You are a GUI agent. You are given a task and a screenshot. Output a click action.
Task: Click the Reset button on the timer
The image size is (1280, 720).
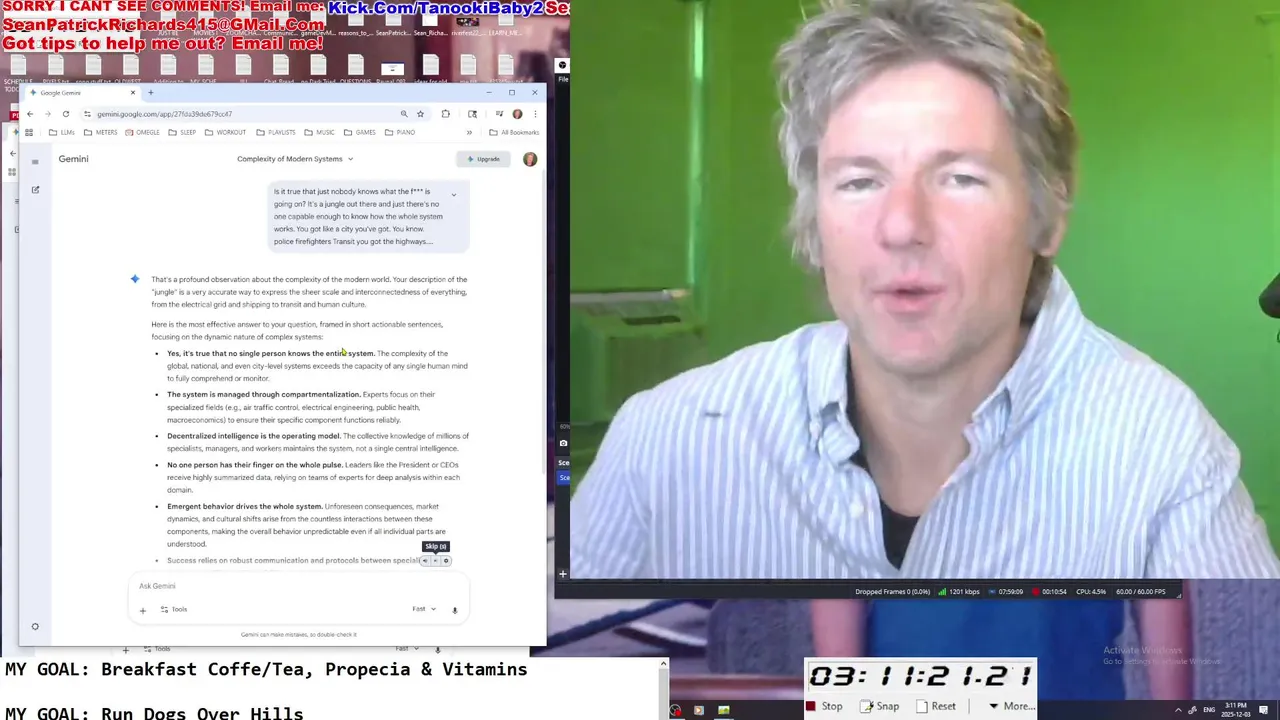point(936,706)
